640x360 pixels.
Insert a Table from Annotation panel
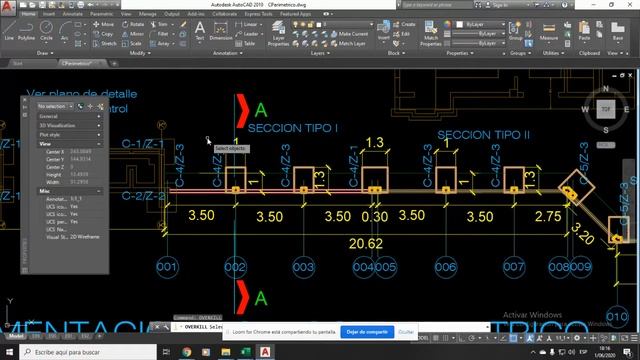click(x=245, y=43)
